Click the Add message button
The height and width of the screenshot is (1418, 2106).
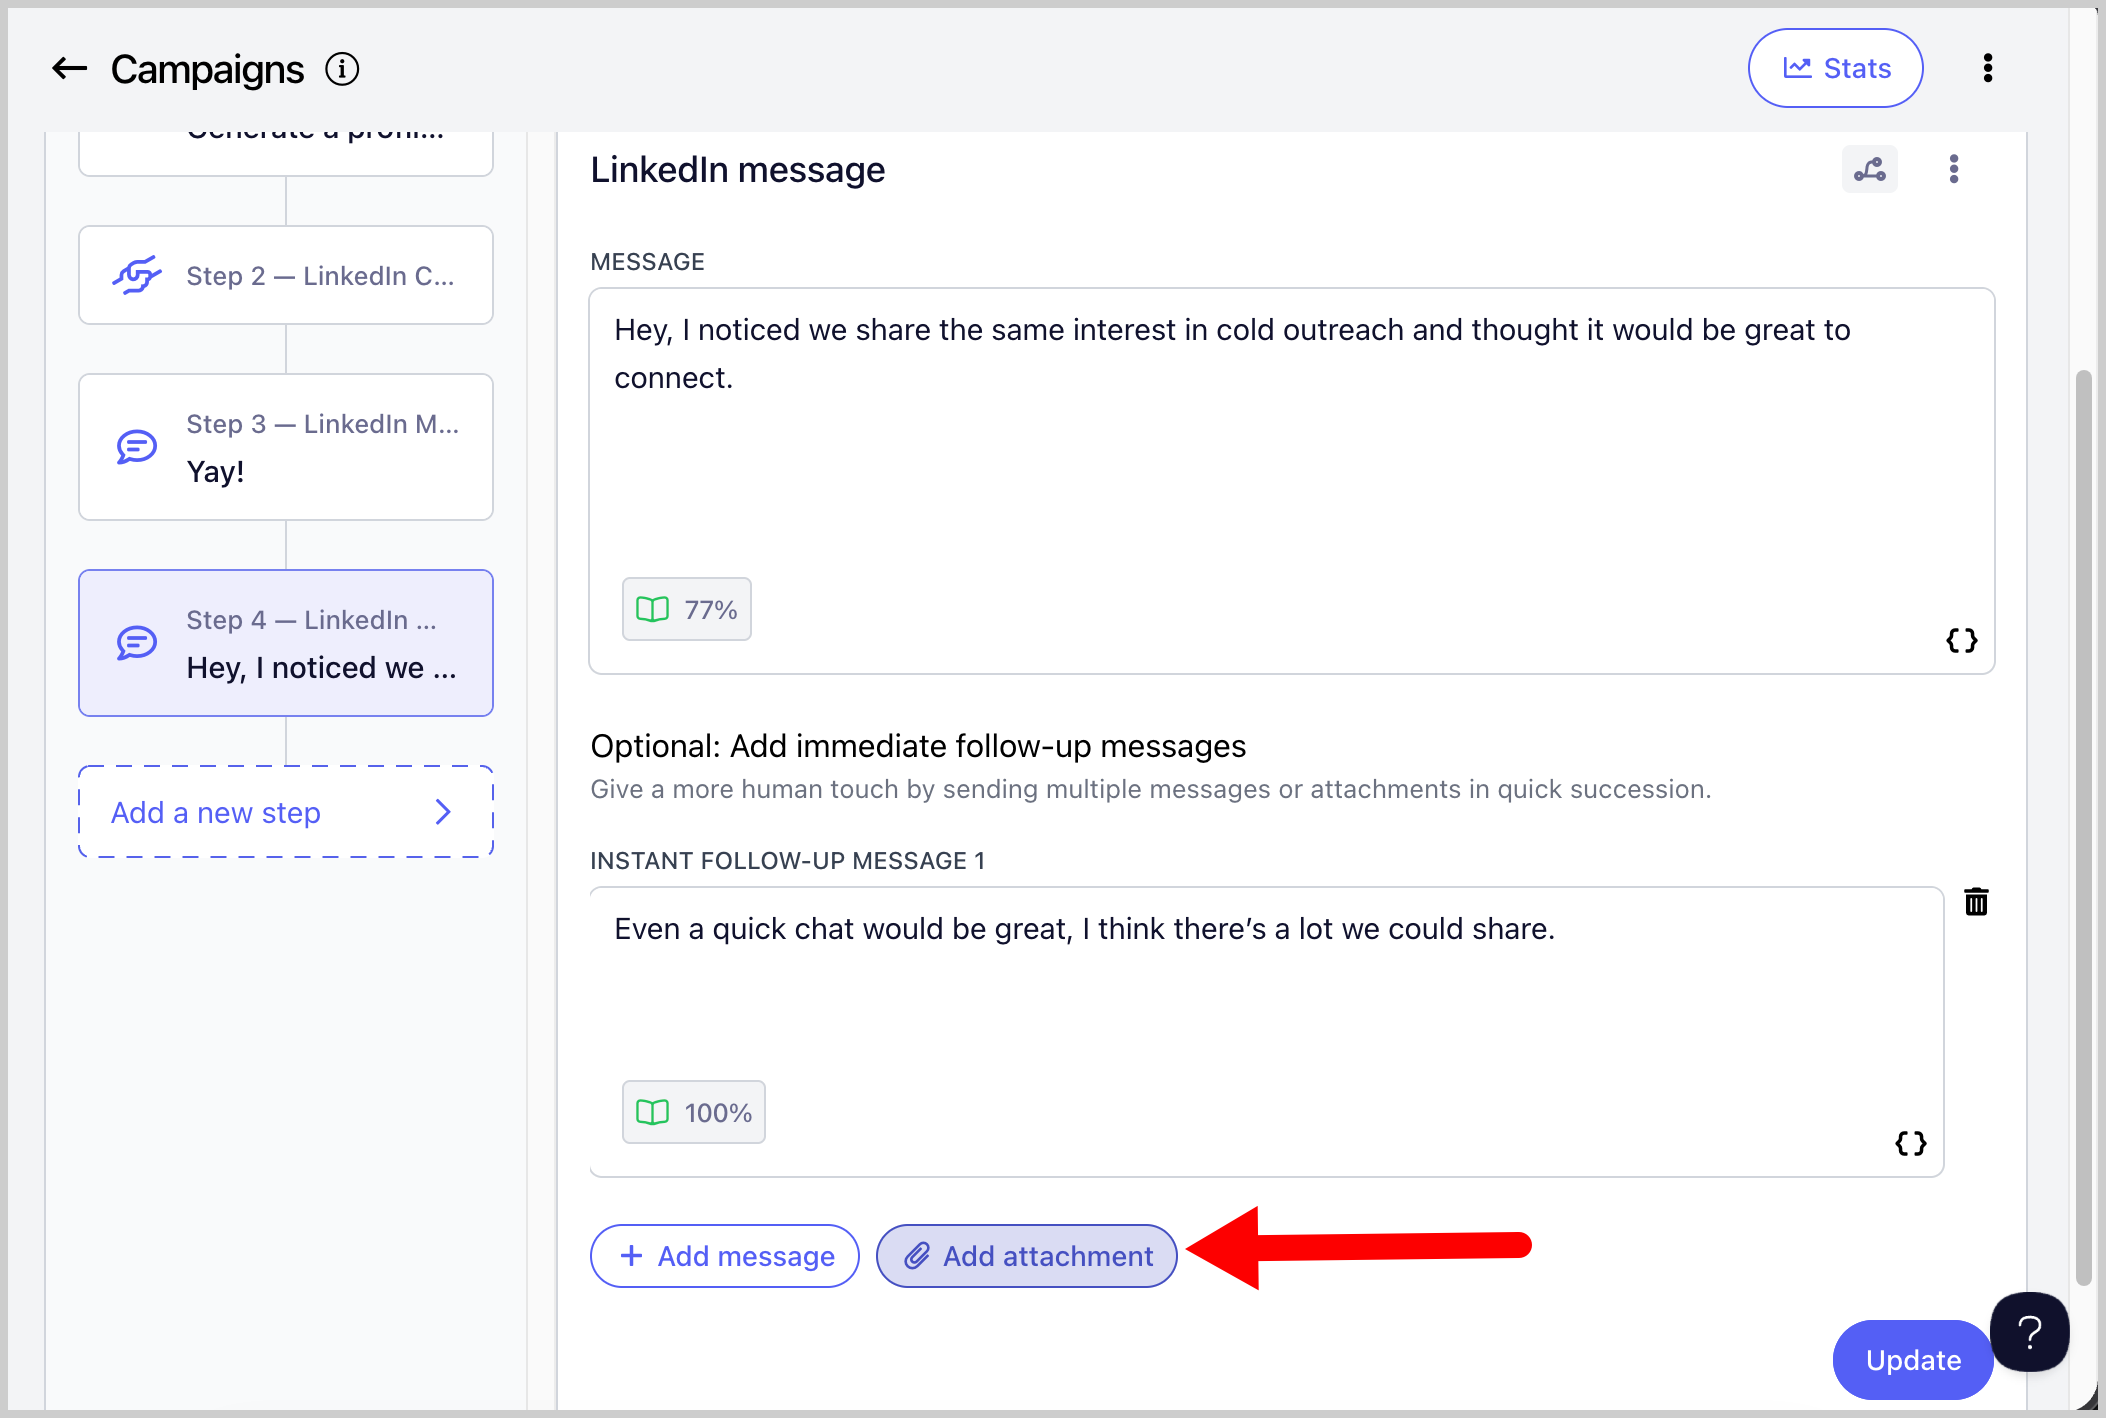[x=725, y=1256]
